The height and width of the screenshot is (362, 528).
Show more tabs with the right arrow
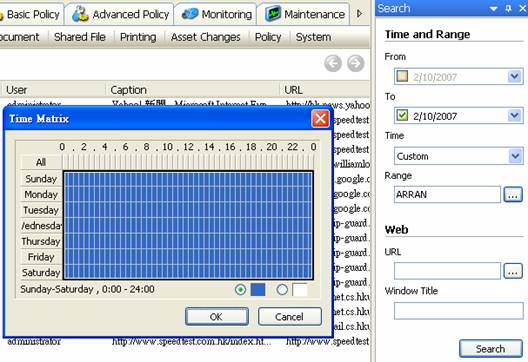pyautogui.click(x=359, y=14)
